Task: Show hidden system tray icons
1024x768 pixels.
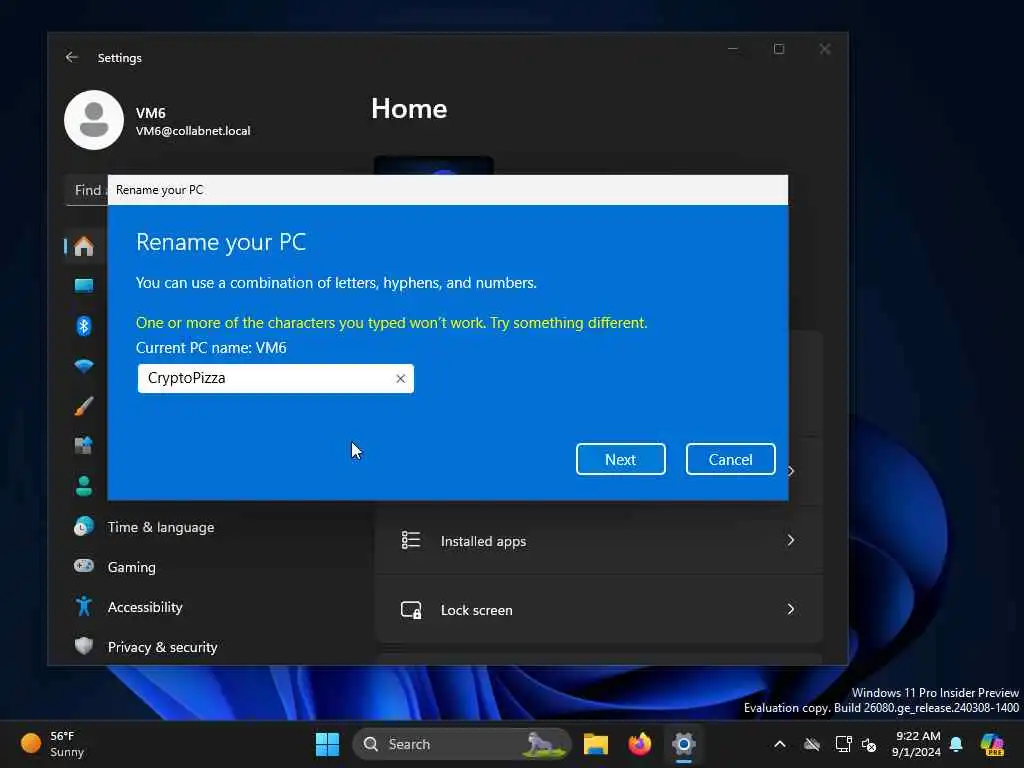Action: click(x=780, y=744)
